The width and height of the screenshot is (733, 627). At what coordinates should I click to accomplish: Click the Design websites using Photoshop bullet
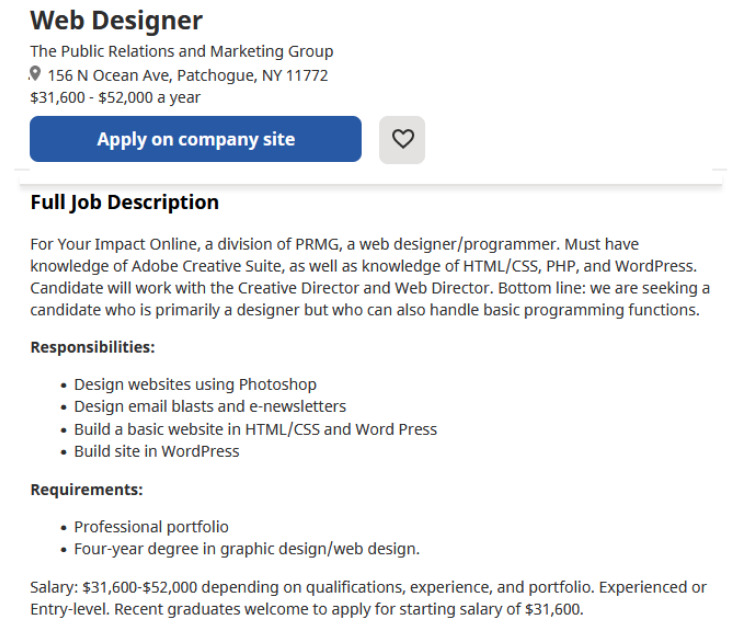tap(195, 384)
